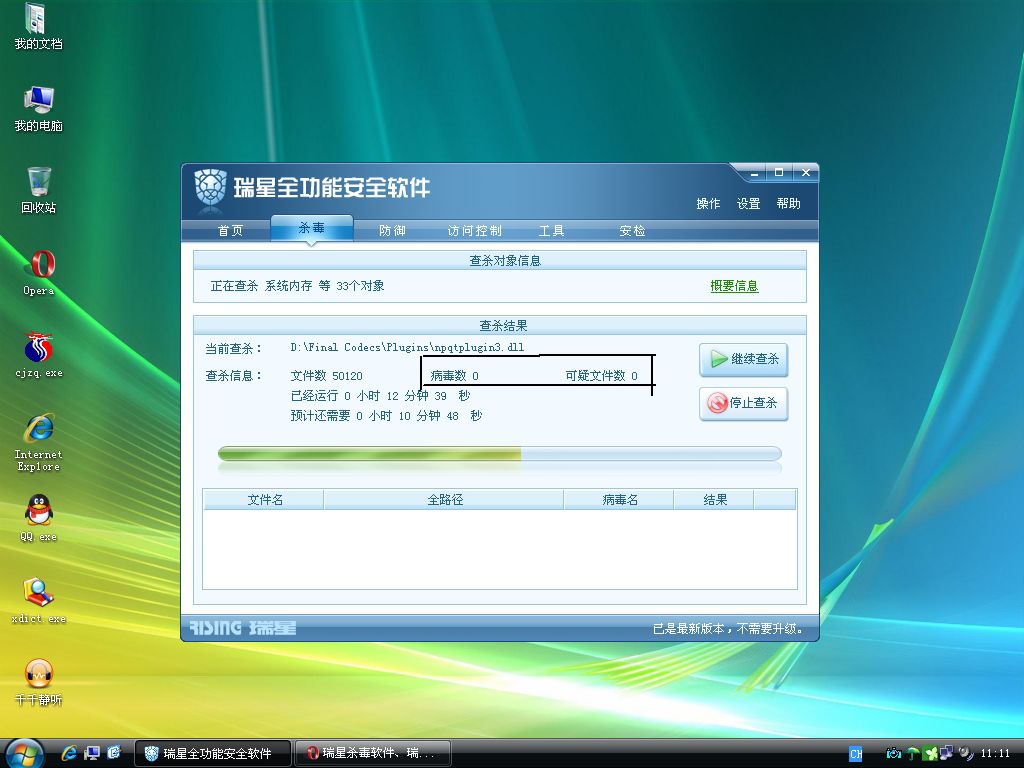The width and height of the screenshot is (1024, 768).
Task: Click the taskbar clock showing 11:11
Action: coord(995,754)
